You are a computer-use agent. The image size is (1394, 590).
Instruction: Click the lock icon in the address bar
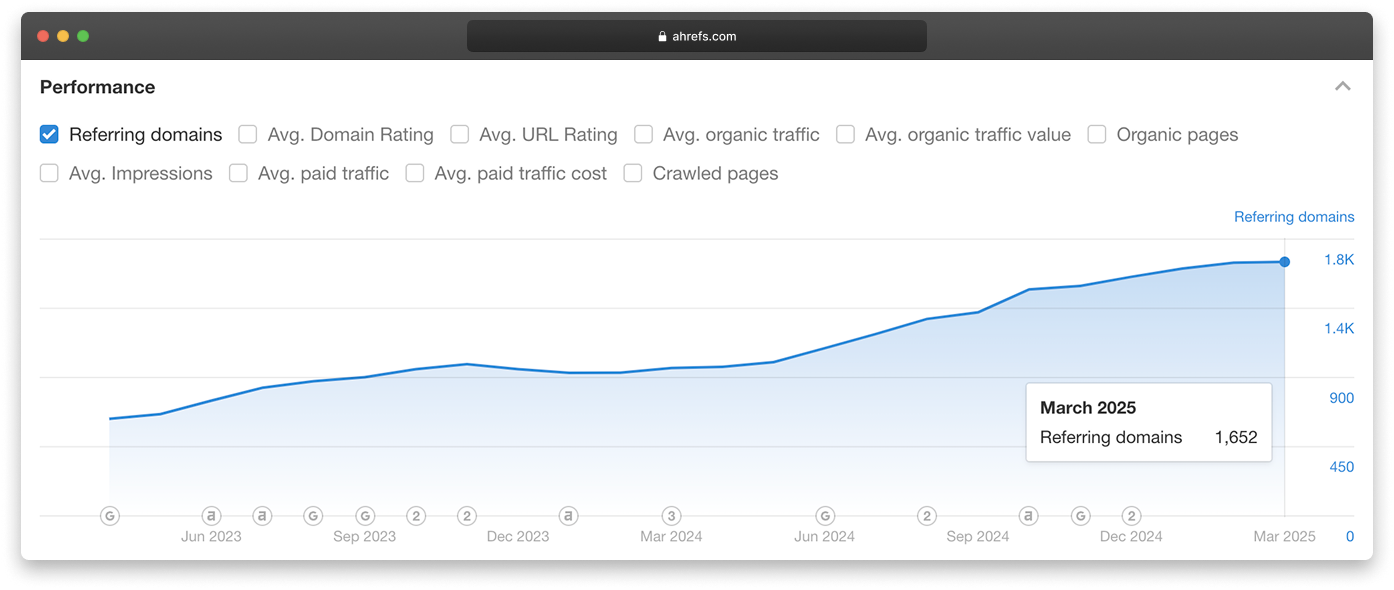click(x=662, y=37)
